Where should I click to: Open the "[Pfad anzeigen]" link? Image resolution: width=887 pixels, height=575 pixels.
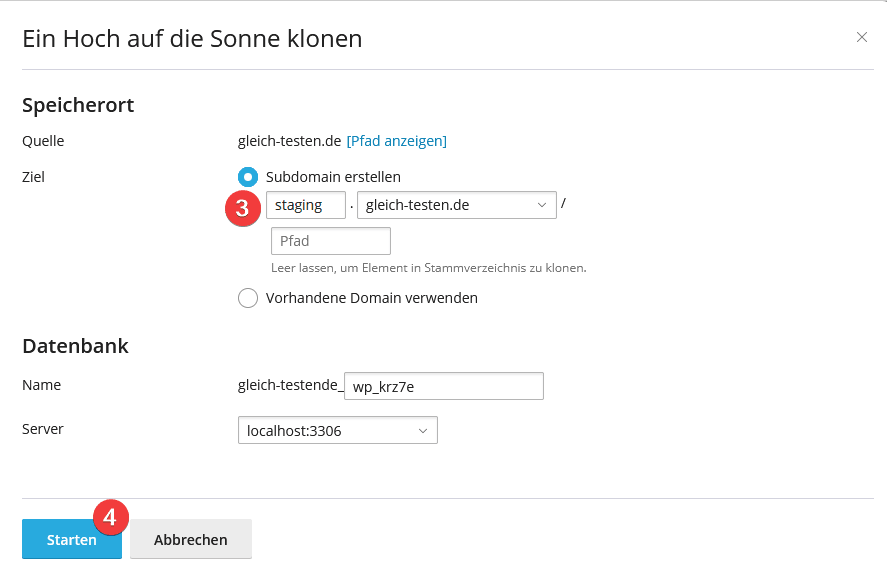396,141
